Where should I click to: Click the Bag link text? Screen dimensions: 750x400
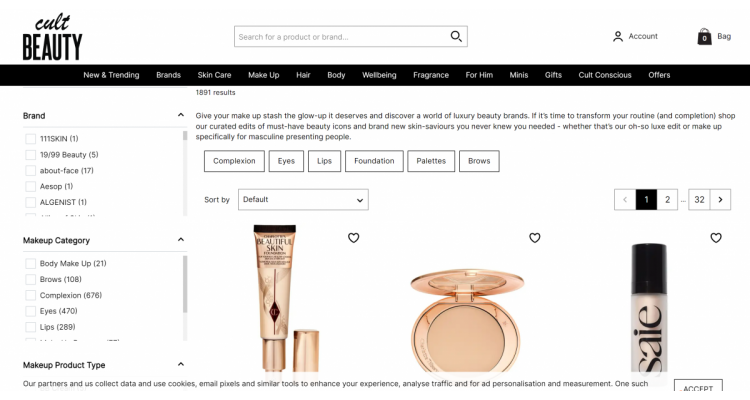pos(724,36)
